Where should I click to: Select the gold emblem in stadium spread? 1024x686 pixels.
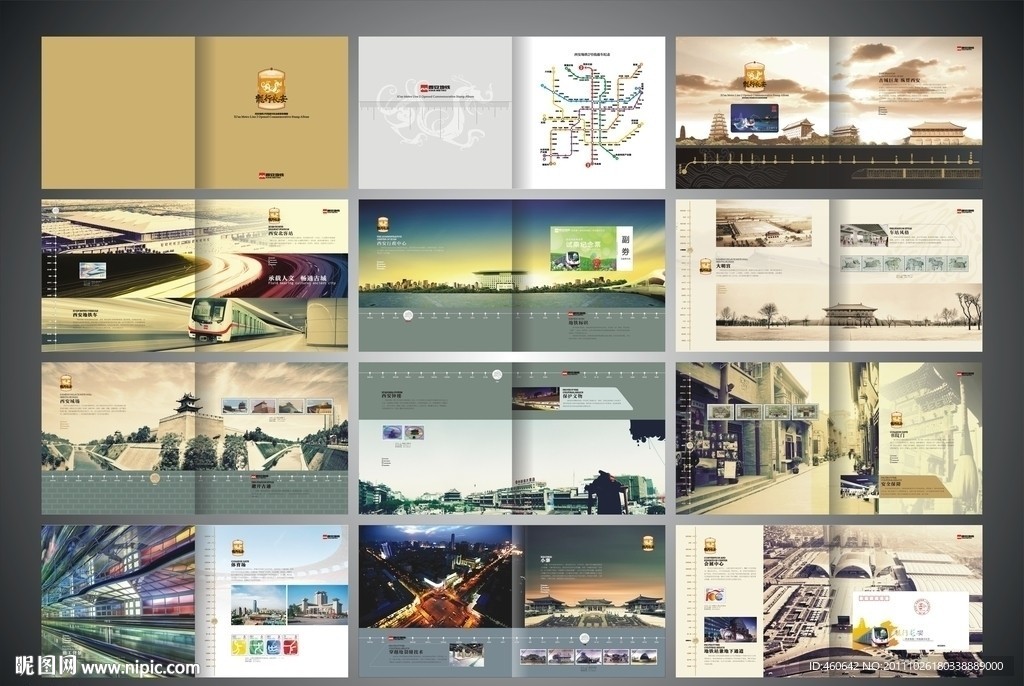coord(239,547)
